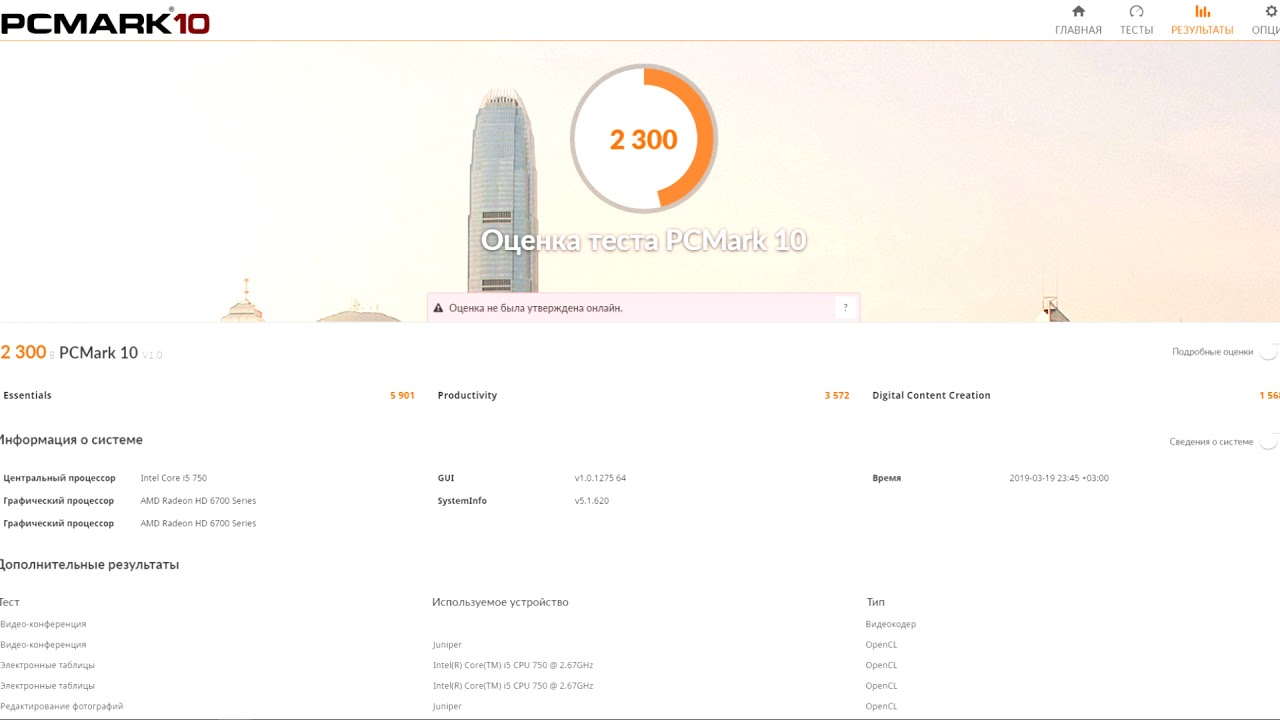Screen dimensions: 1280x720
Task: Click the orange score gauge circle
Action: pyautogui.click(x=644, y=139)
